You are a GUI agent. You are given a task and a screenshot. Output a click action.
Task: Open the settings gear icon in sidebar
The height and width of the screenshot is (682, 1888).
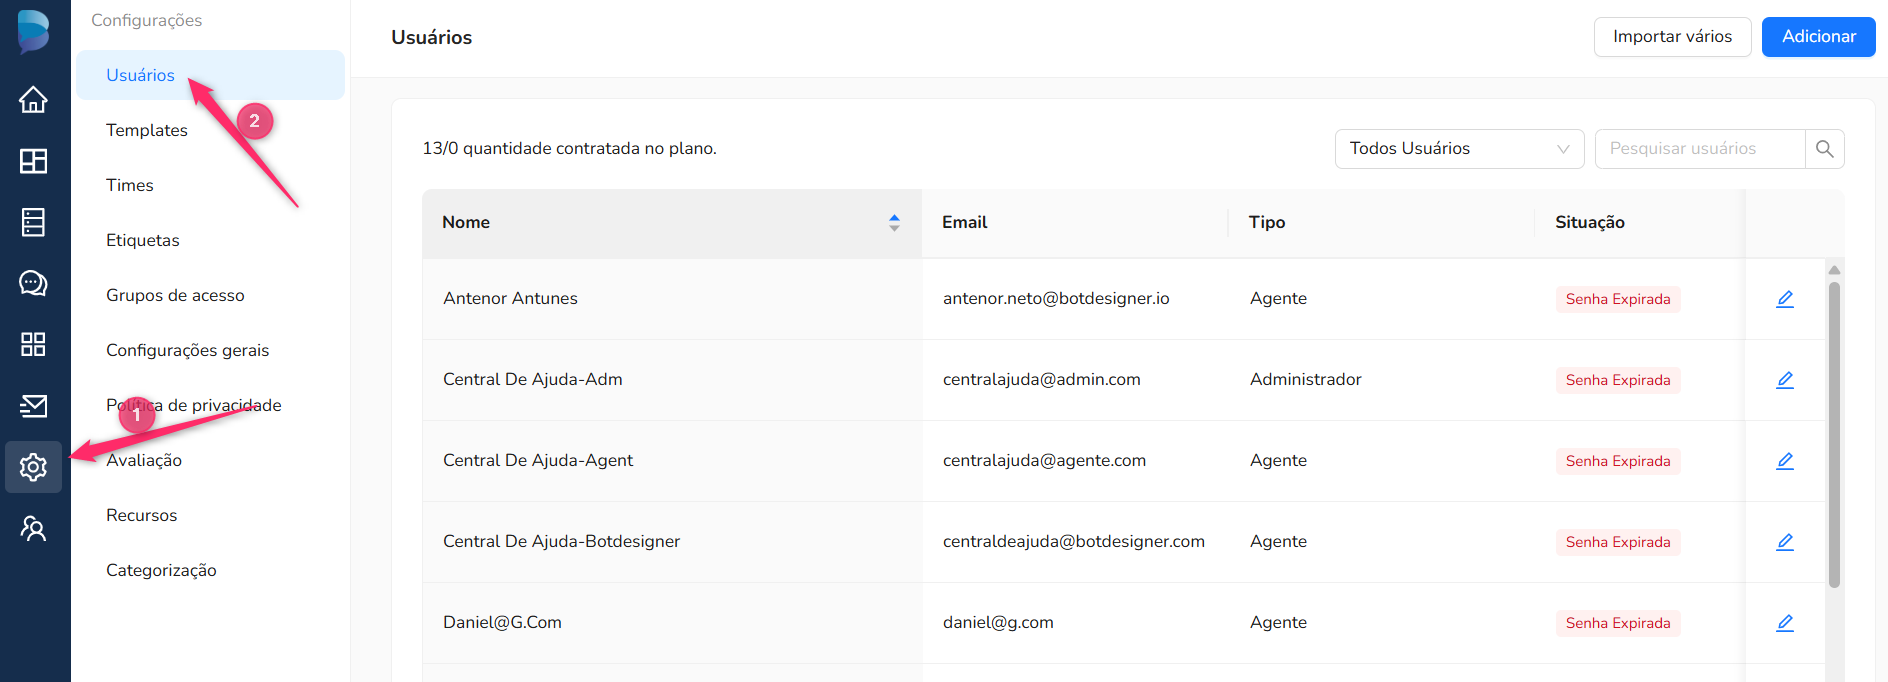(x=33, y=467)
